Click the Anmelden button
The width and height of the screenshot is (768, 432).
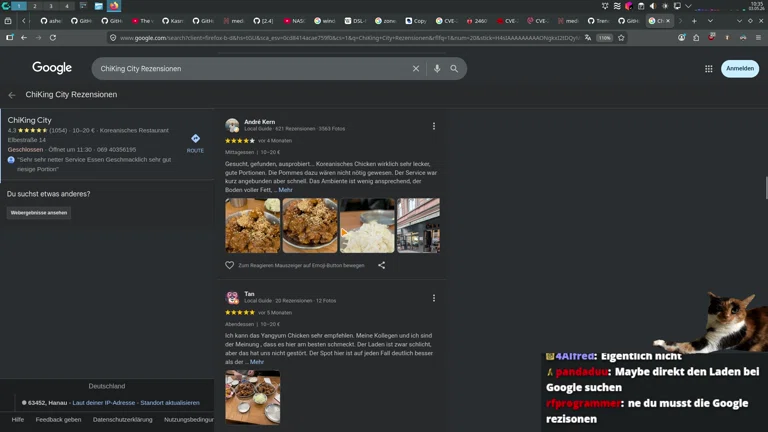740,69
